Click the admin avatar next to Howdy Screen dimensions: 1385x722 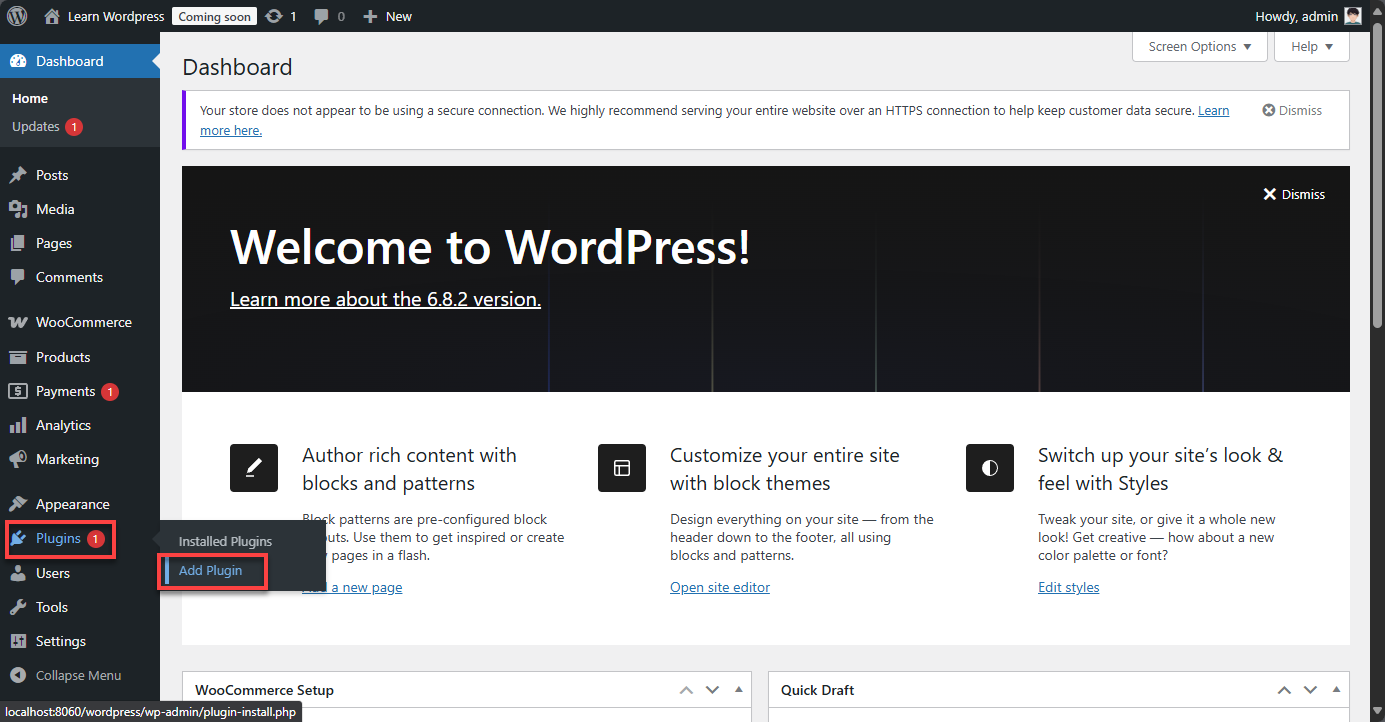1353,16
